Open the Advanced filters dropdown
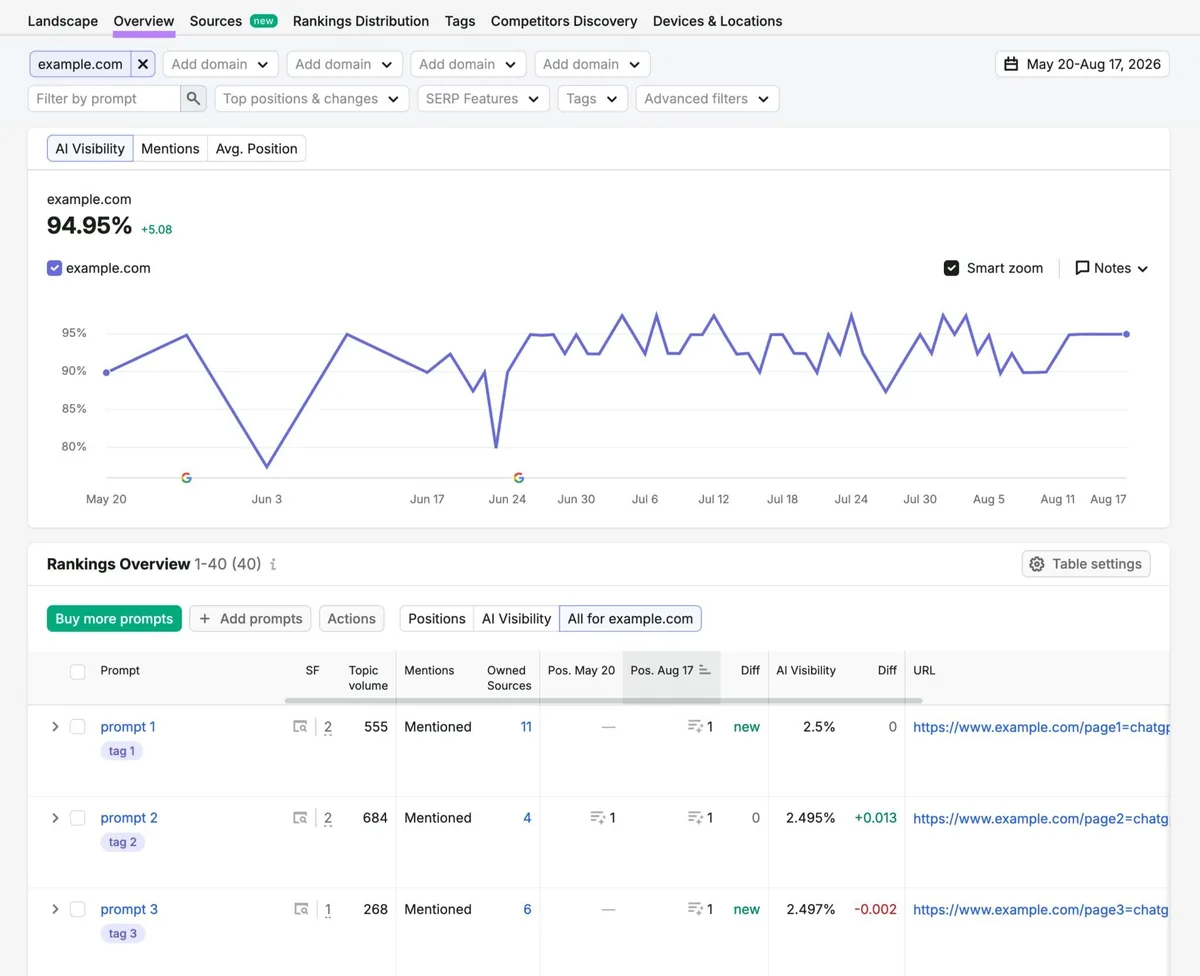Viewport: 1200px width, 976px height. click(707, 98)
